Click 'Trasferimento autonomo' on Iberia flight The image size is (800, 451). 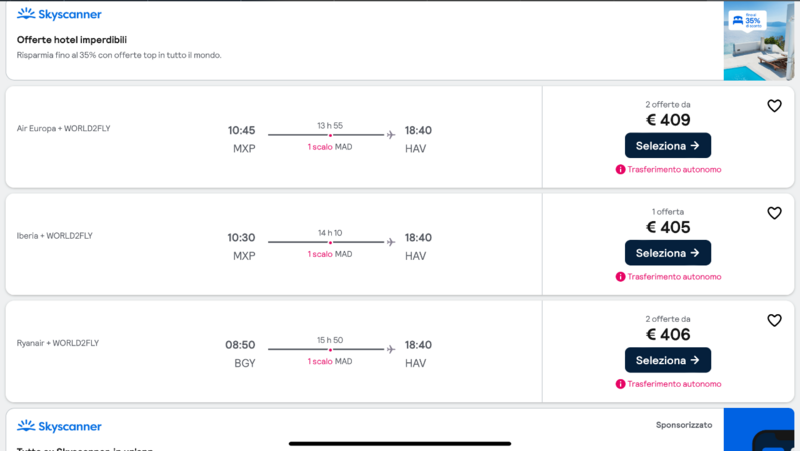tap(674, 277)
